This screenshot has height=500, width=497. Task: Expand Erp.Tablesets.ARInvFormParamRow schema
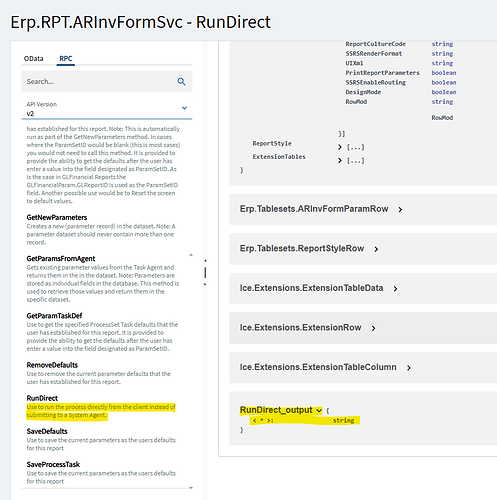click(400, 209)
